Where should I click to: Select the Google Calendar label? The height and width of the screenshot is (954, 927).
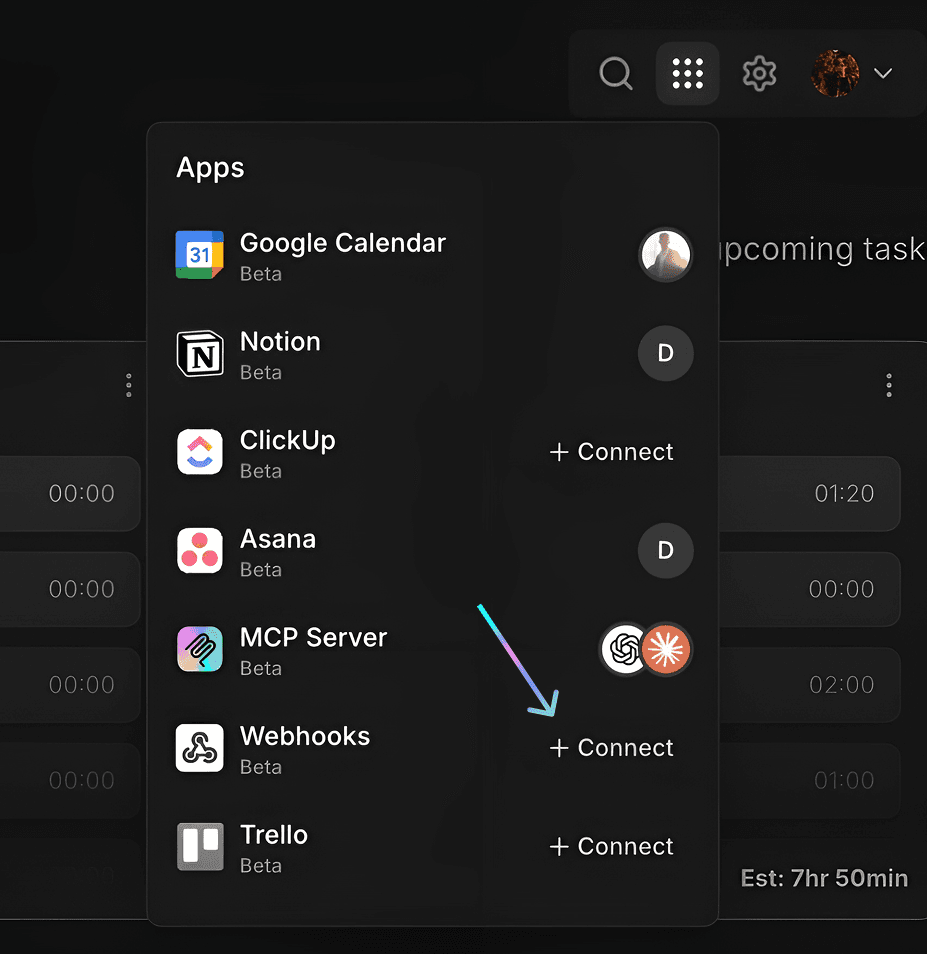coord(342,243)
